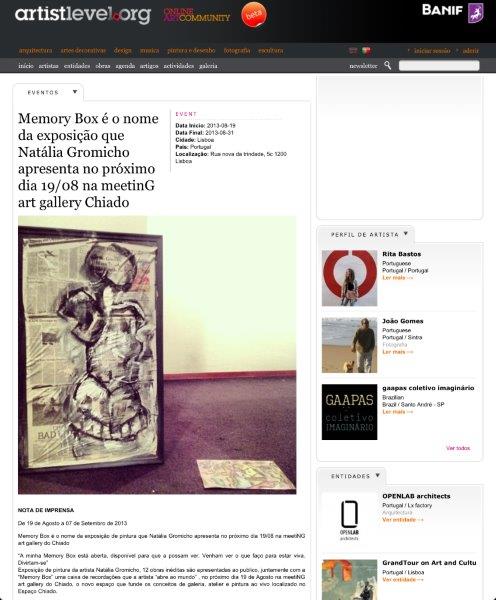Click the red beta badge icon
496x600 pixels.
[x=254, y=15]
